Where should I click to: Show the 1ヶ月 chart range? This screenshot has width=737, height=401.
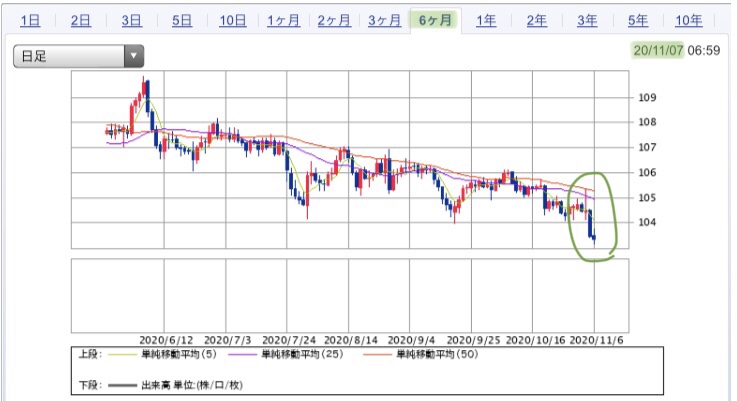pos(283,21)
